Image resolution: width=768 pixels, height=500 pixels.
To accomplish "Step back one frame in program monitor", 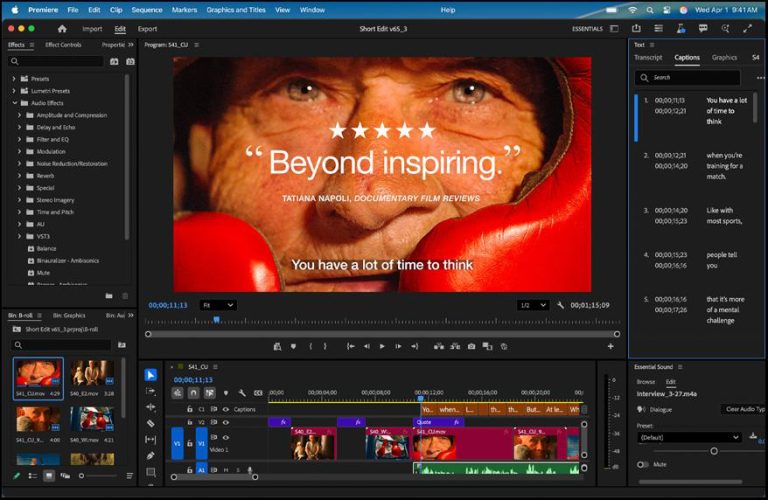I will 366,347.
